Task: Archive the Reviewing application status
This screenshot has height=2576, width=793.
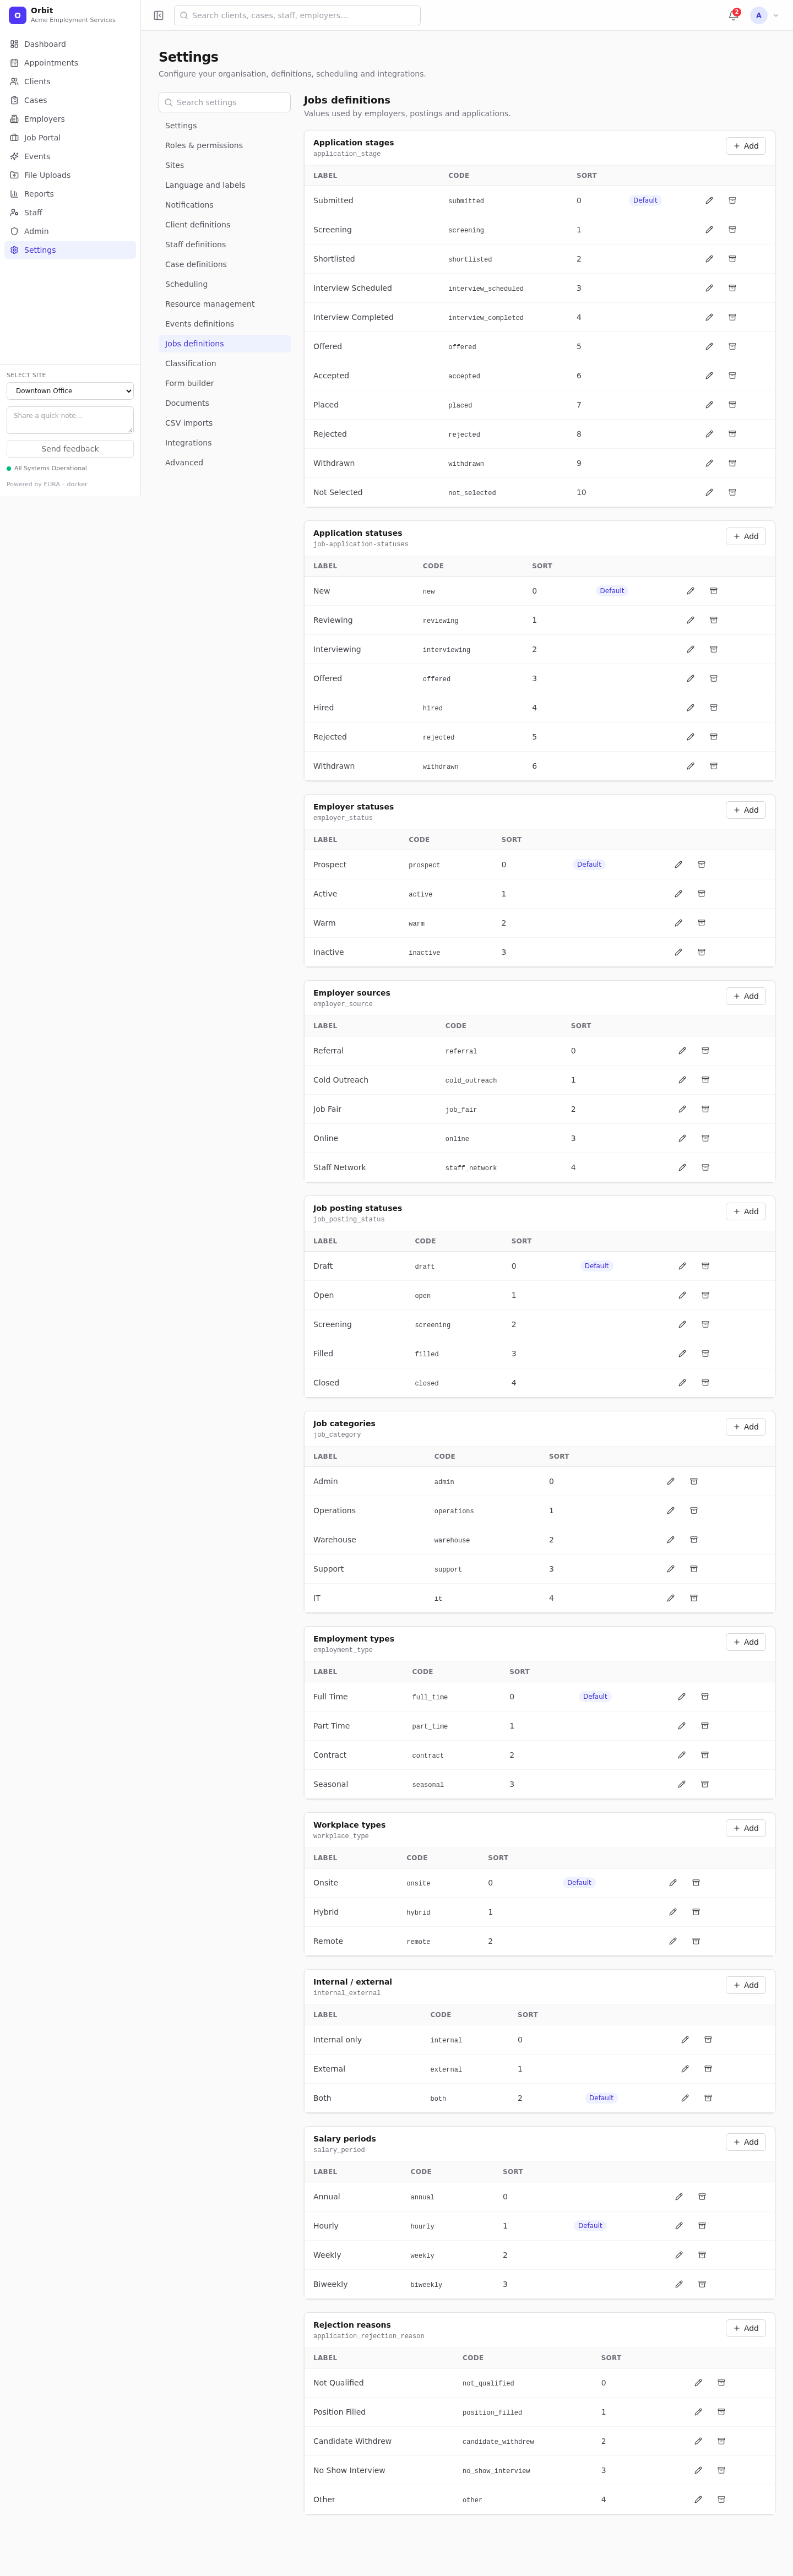Action: tap(713, 620)
